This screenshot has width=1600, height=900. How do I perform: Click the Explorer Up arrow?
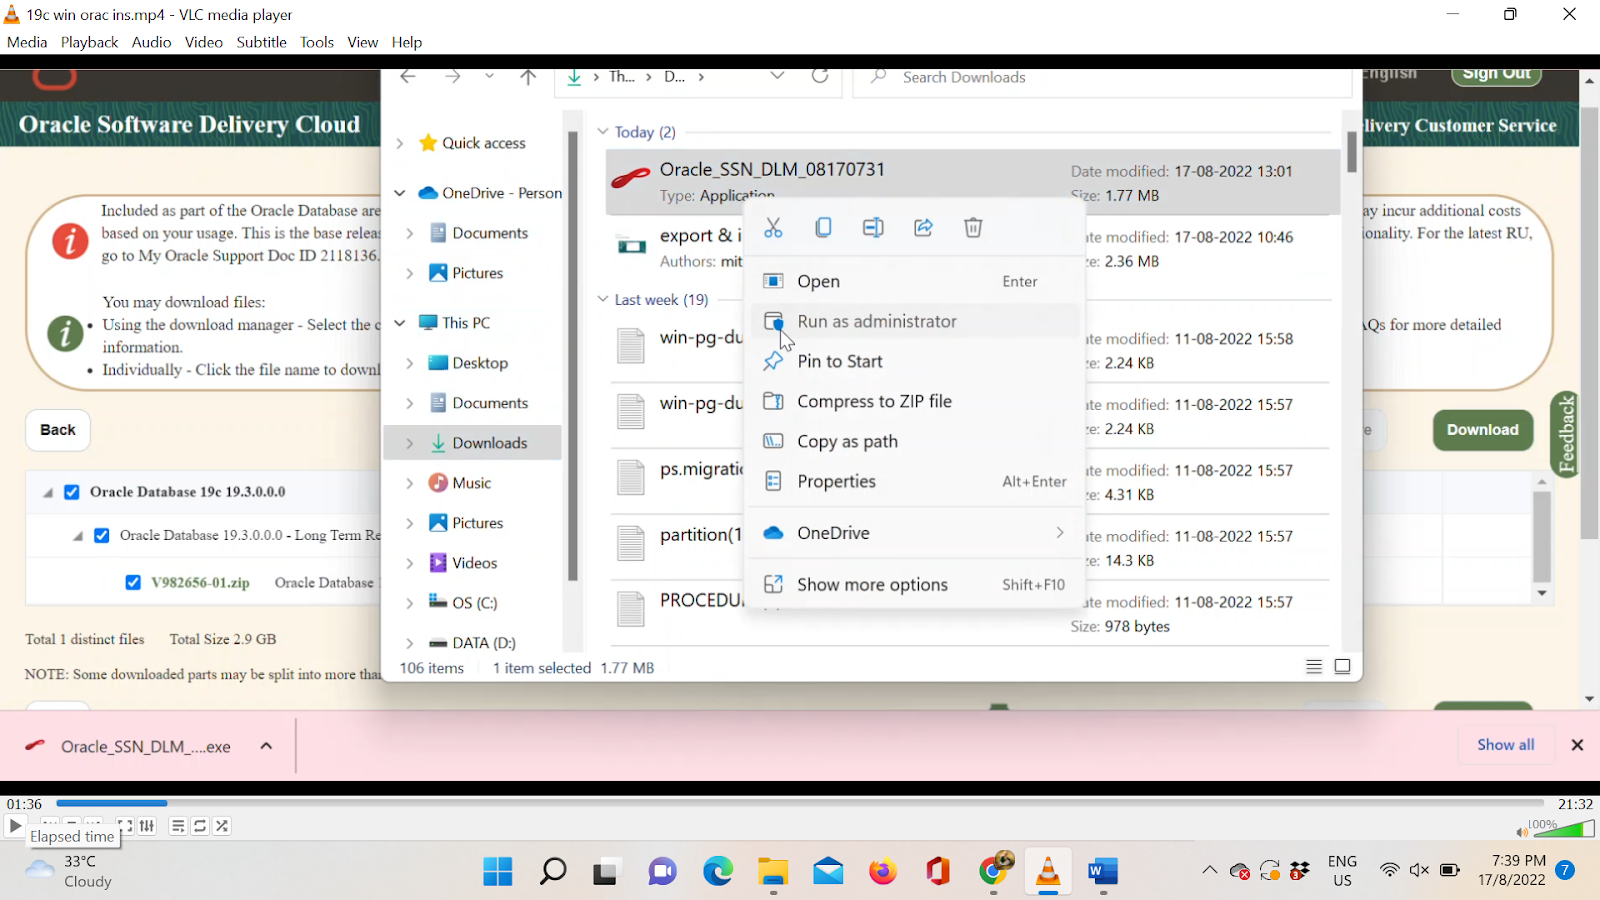(x=528, y=77)
